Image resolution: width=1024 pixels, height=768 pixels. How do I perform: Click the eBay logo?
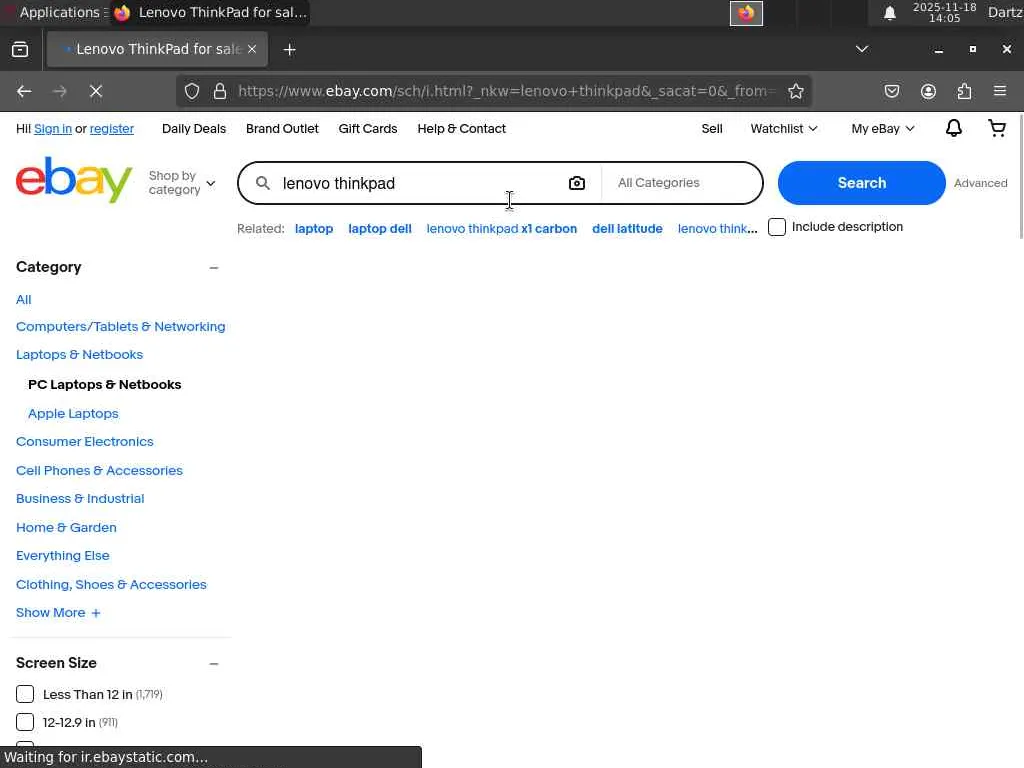coord(74,180)
